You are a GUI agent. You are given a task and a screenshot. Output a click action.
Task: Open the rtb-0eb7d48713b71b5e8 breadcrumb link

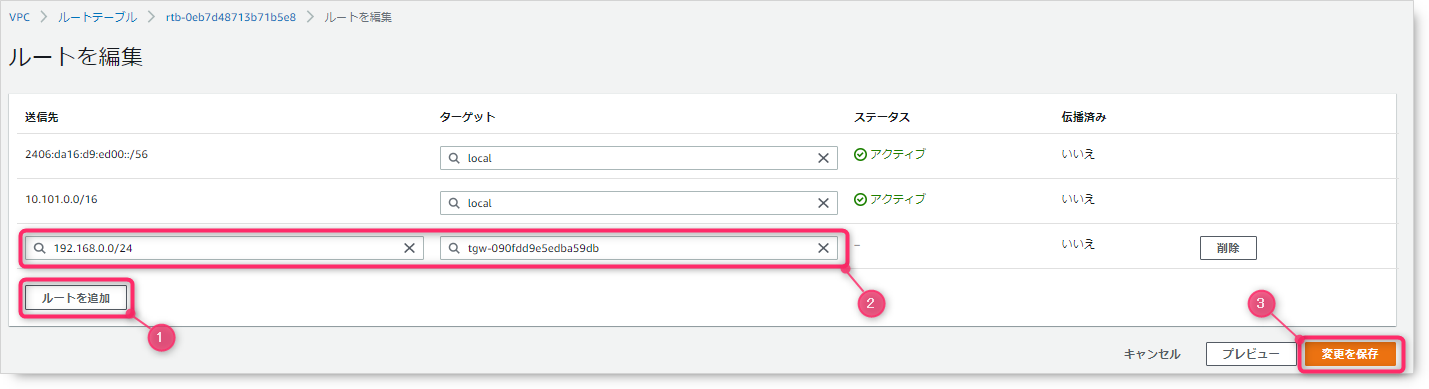pos(231,17)
